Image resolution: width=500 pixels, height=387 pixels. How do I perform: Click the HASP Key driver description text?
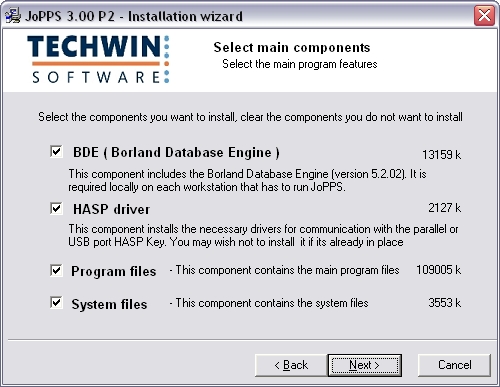coord(263,235)
